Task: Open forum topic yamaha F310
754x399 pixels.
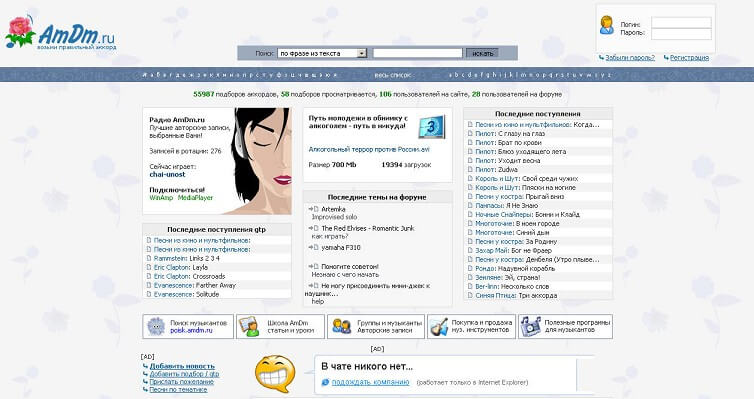Action: [x=340, y=248]
